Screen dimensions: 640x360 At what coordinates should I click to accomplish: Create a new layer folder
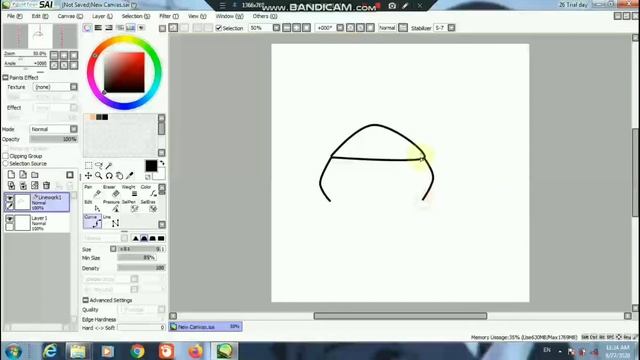(35, 175)
